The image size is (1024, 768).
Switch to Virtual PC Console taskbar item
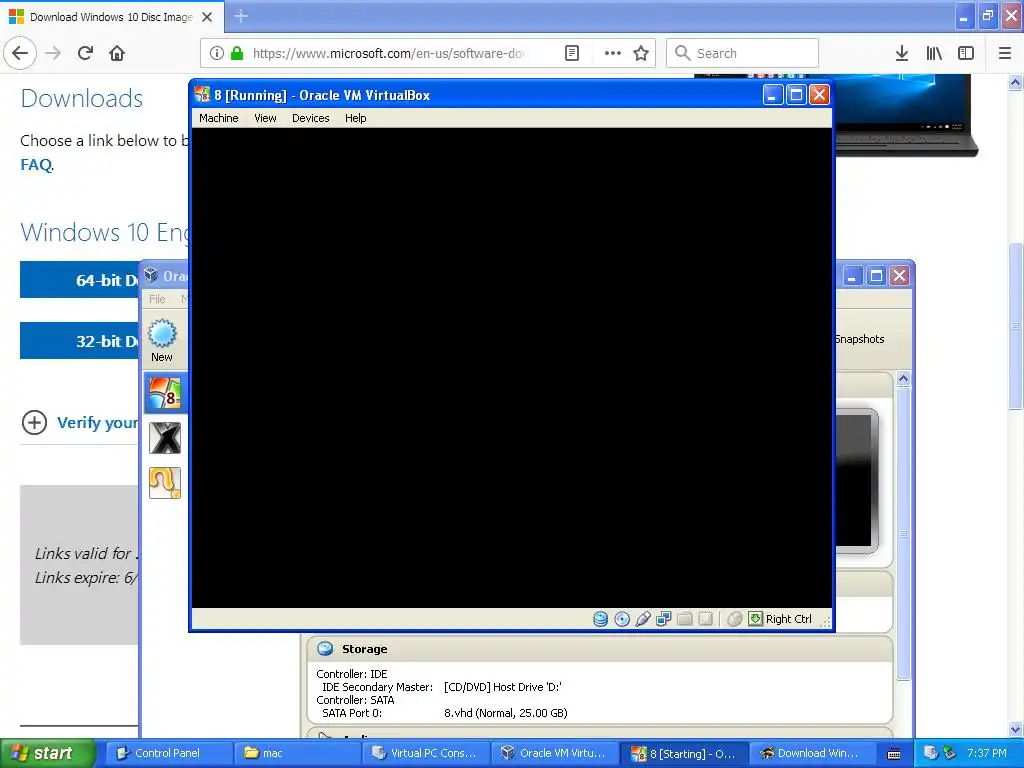pyautogui.click(x=426, y=753)
